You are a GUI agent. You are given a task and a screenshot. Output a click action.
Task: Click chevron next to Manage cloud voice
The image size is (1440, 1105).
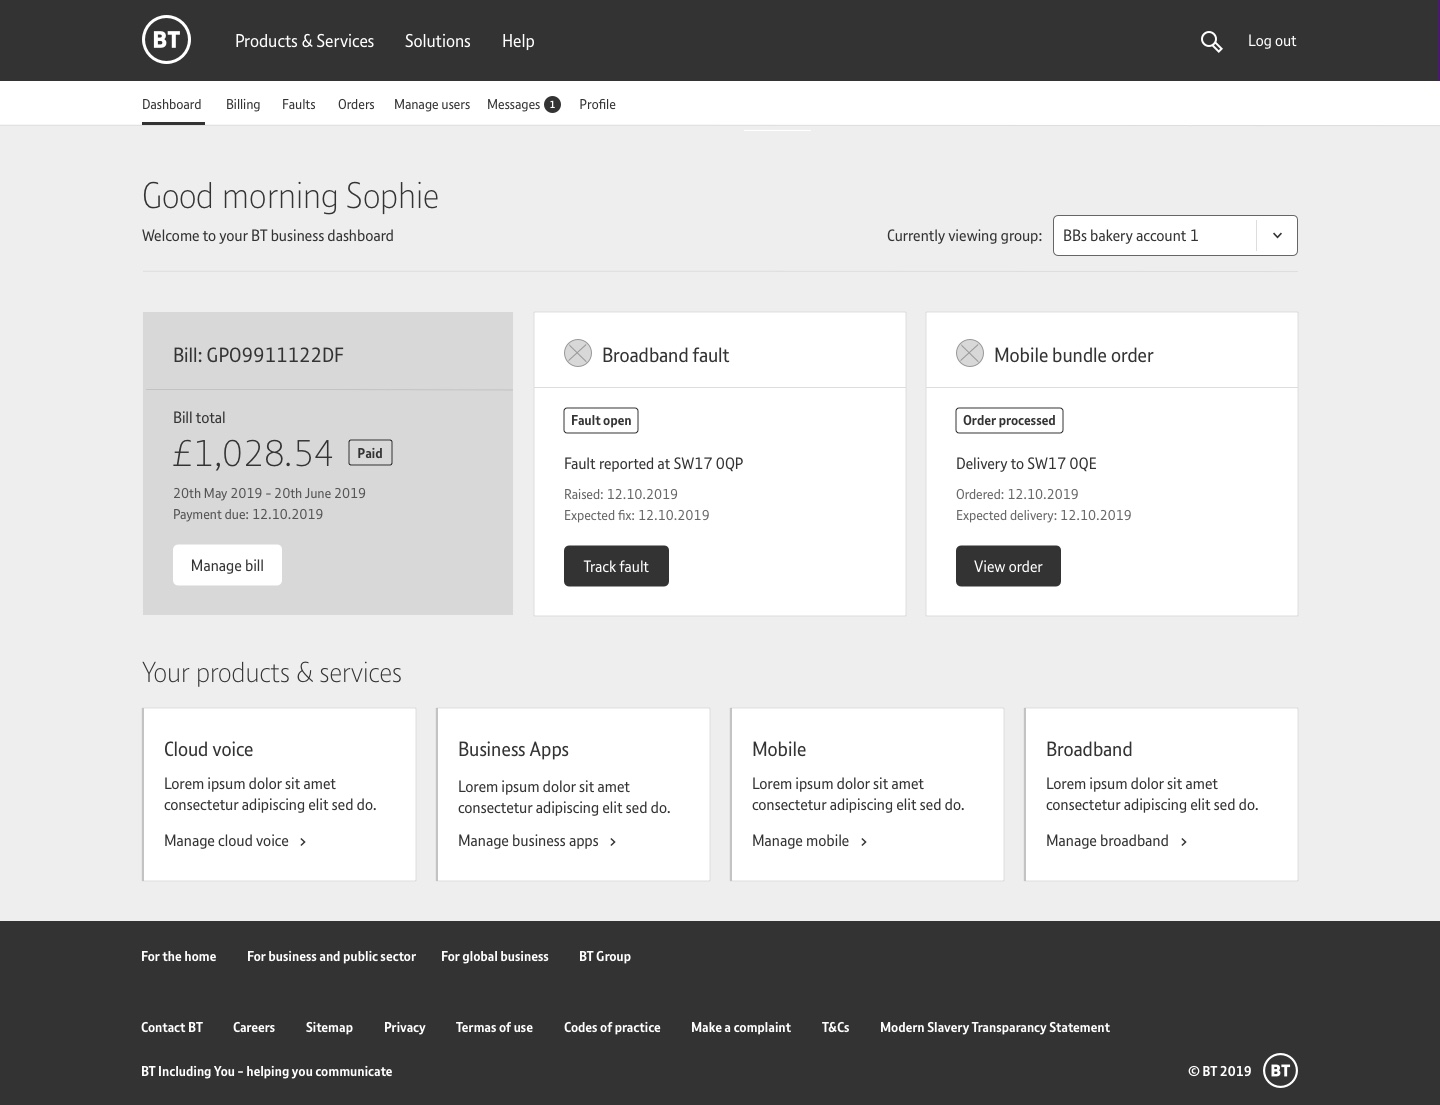pos(303,842)
